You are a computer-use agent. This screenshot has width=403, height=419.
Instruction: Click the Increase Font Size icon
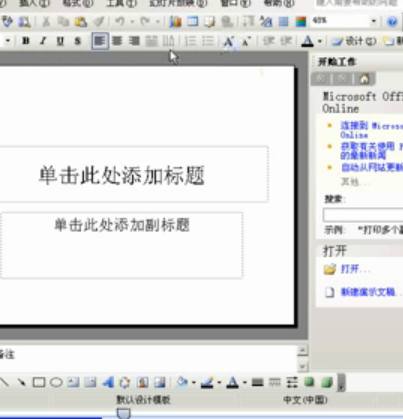[x=228, y=41]
